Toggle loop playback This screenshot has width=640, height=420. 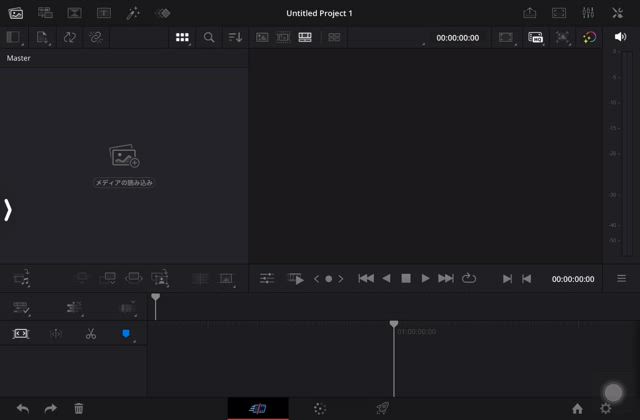pos(469,279)
